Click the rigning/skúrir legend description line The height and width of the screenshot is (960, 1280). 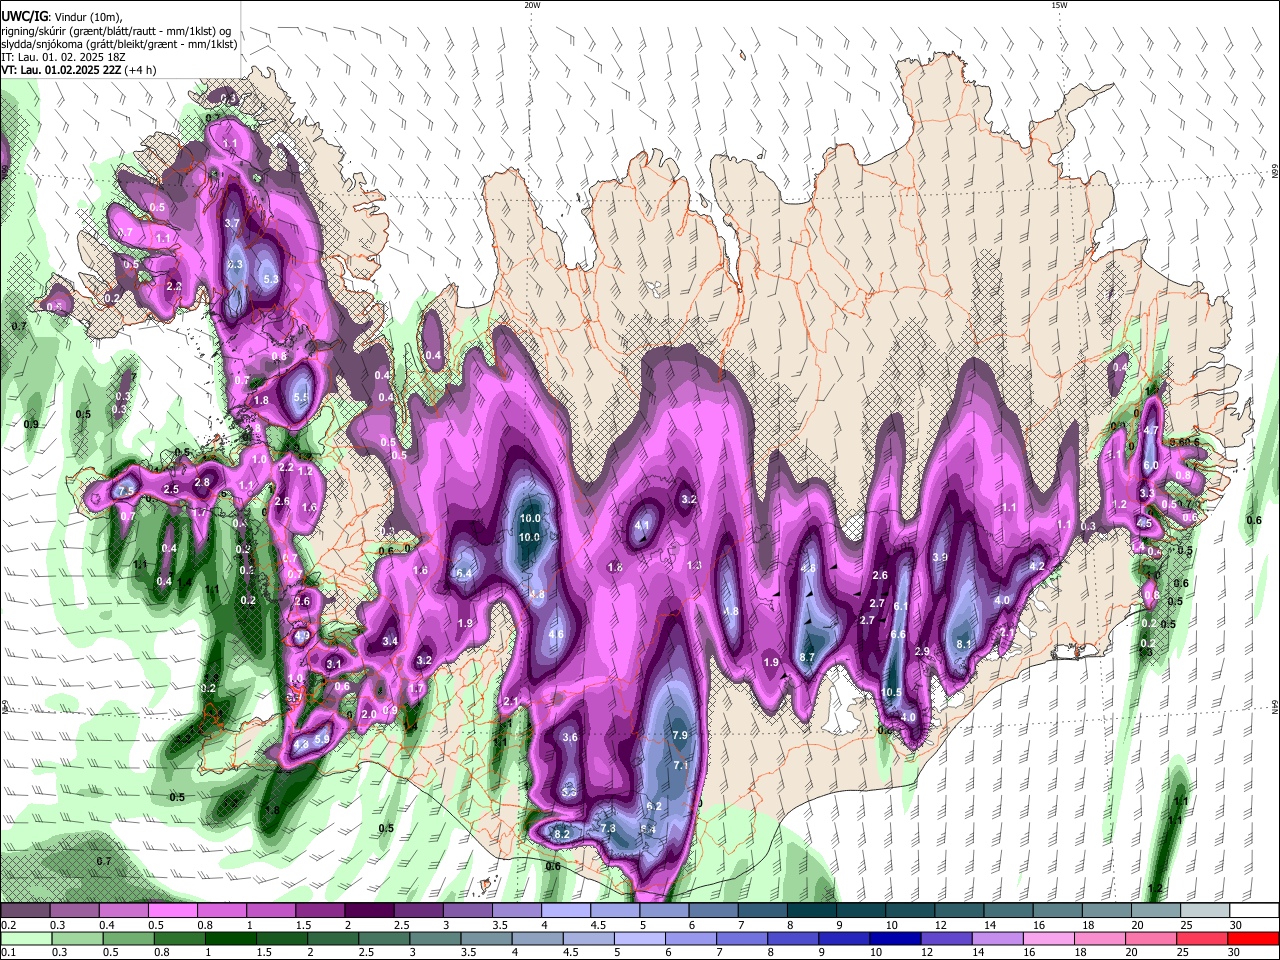tap(118, 31)
